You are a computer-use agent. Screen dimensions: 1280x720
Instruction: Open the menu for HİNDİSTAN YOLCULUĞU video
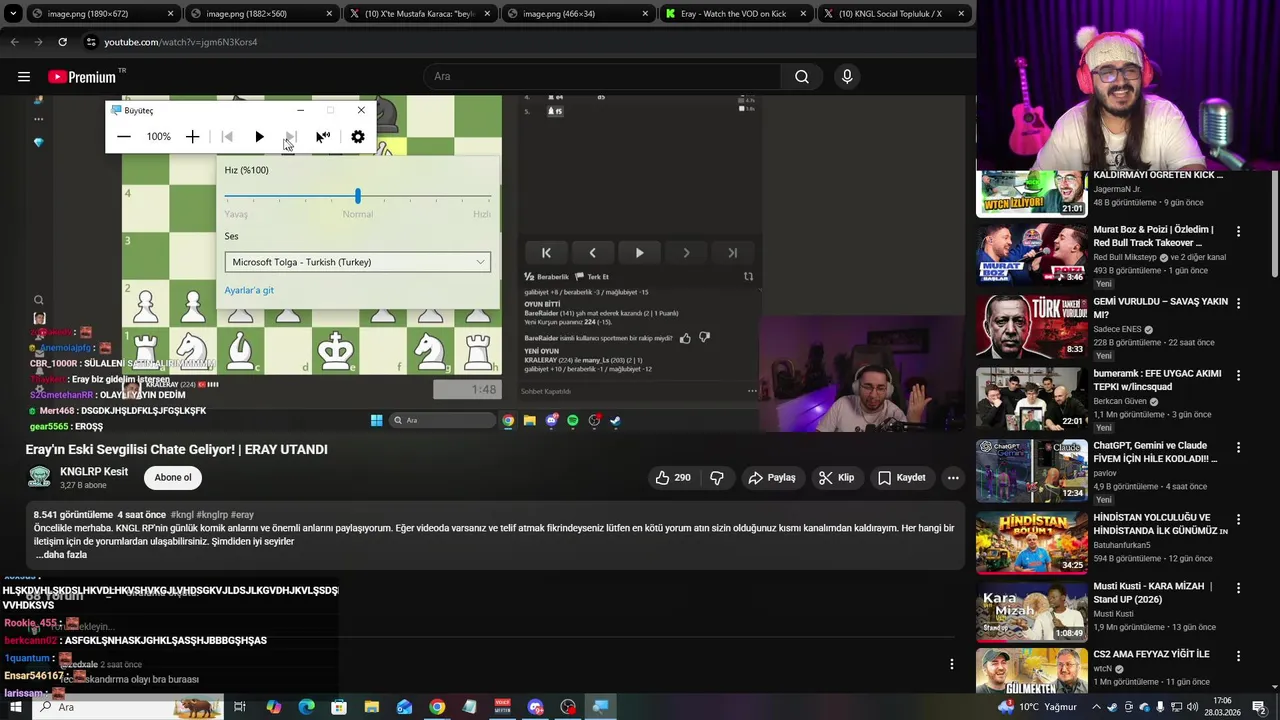click(x=1238, y=519)
